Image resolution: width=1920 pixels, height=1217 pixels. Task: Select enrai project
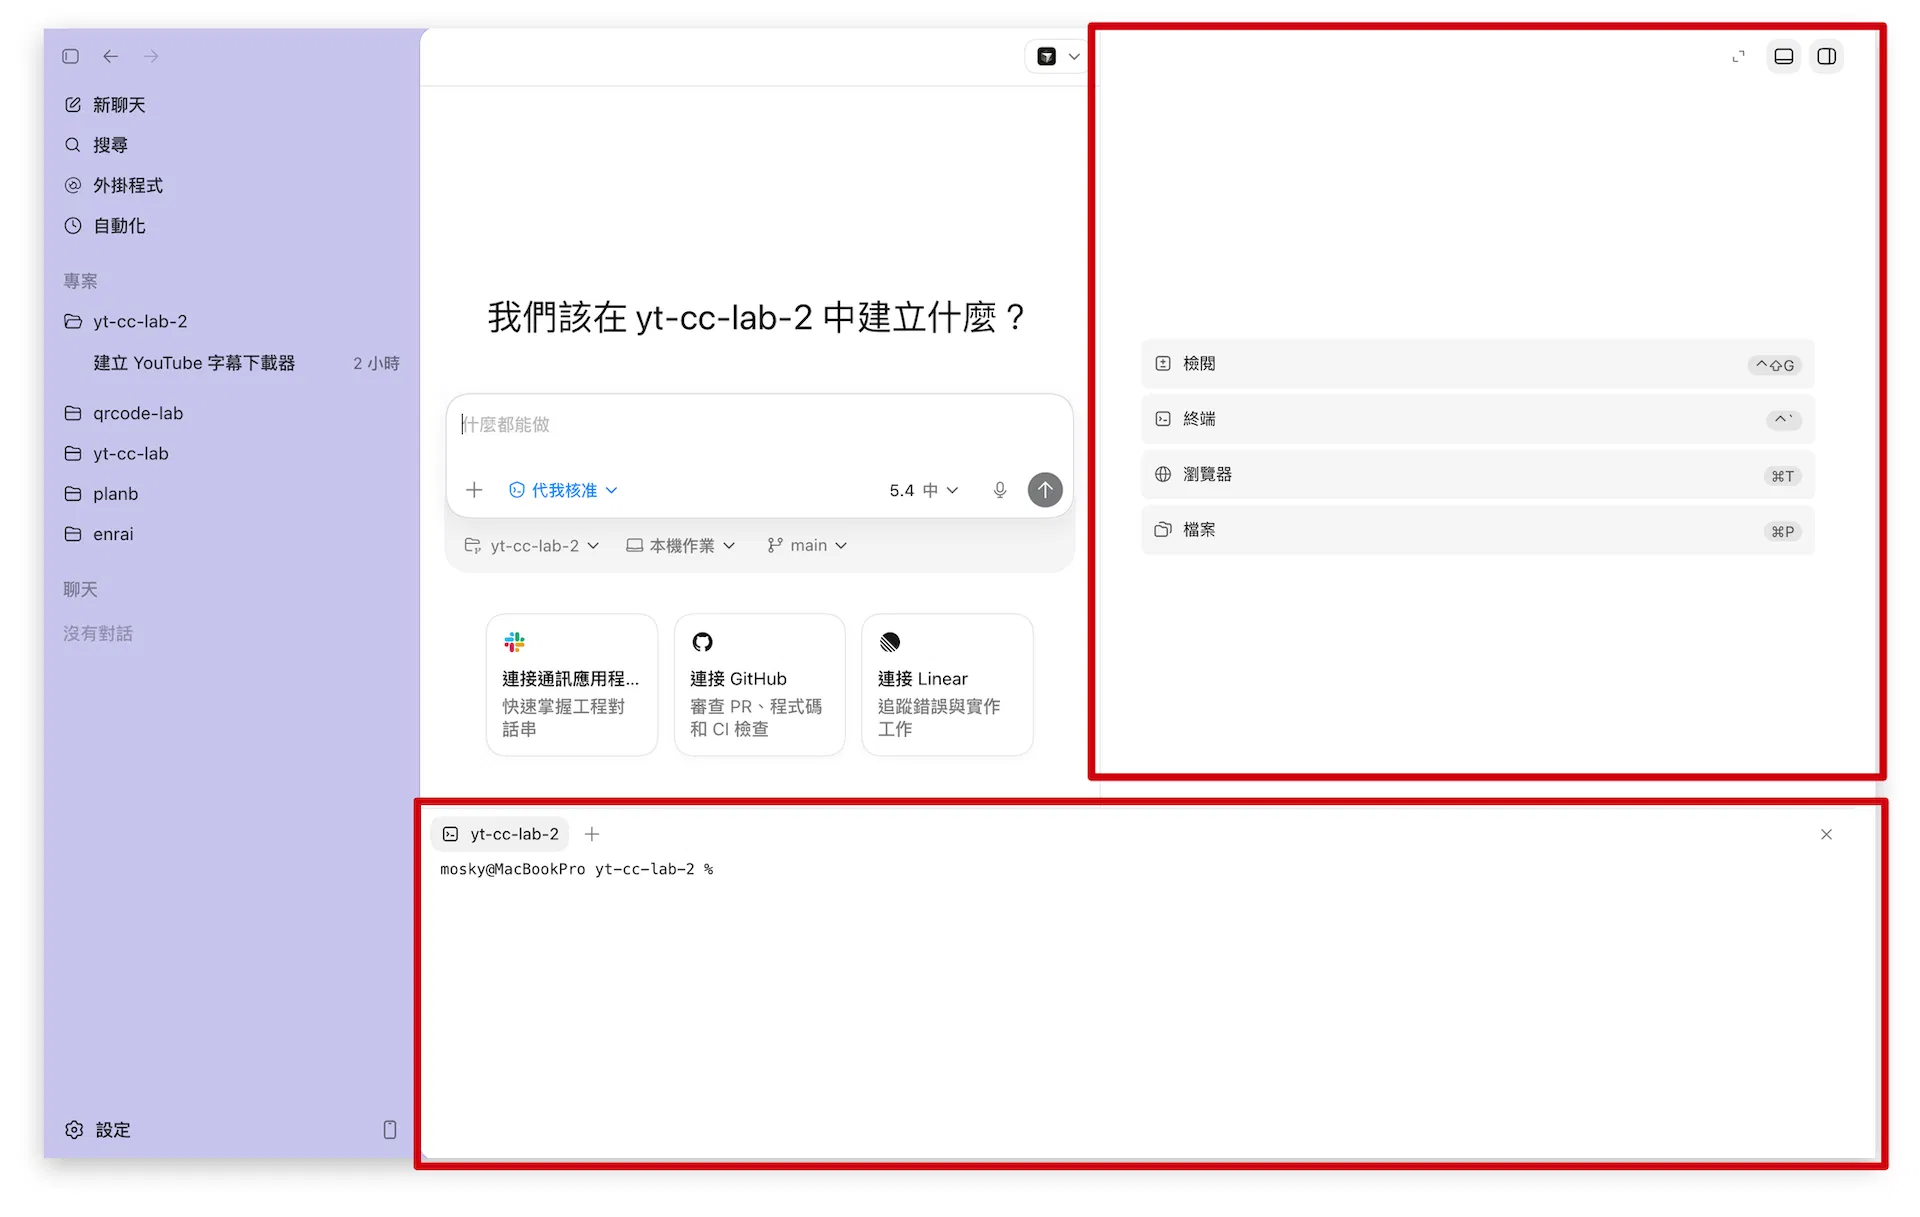point(99,534)
